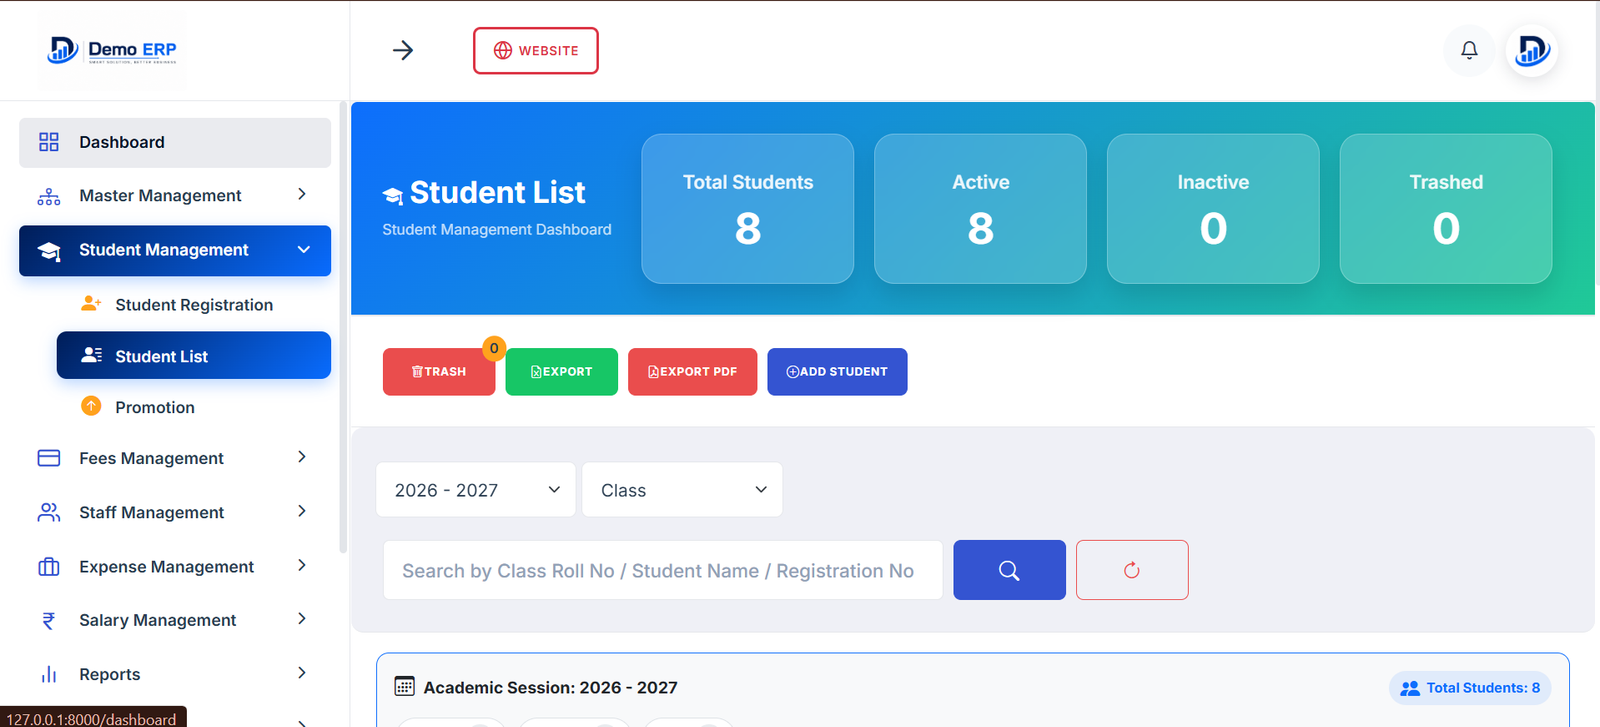This screenshot has height=727, width=1600.
Task: Click the Website button
Action: coord(536,50)
